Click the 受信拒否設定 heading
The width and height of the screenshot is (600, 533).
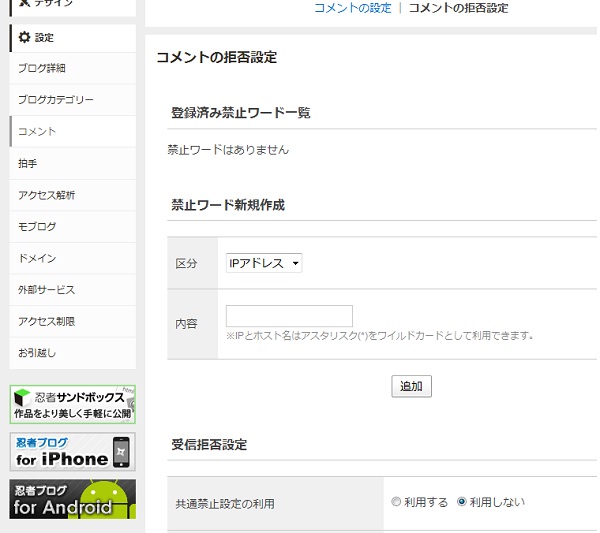pyautogui.click(x=209, y=445)
